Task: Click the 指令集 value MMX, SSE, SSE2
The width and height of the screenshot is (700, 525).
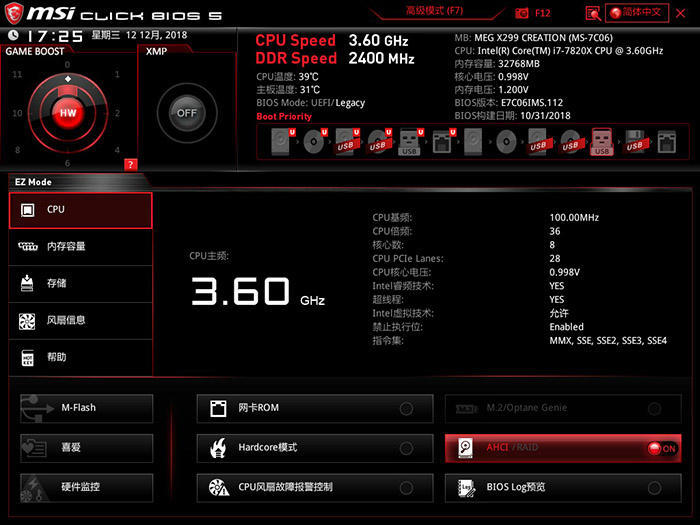Action: (x=608, y=341)
